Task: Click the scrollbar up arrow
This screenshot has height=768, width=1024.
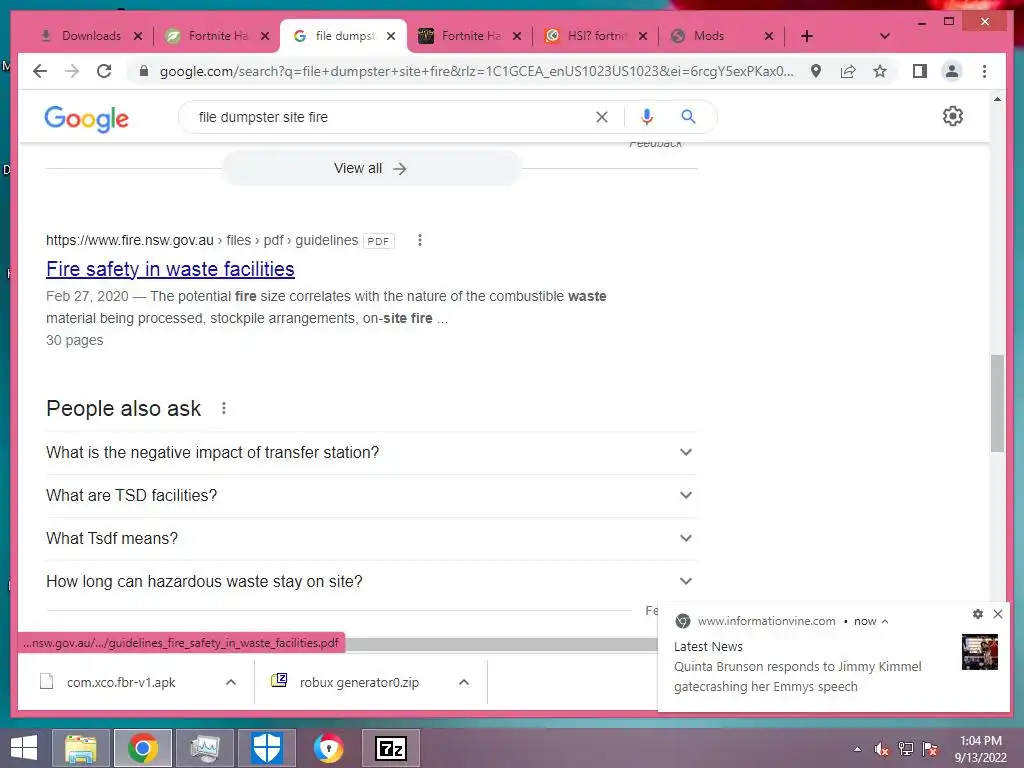Action: click(997, 99)
